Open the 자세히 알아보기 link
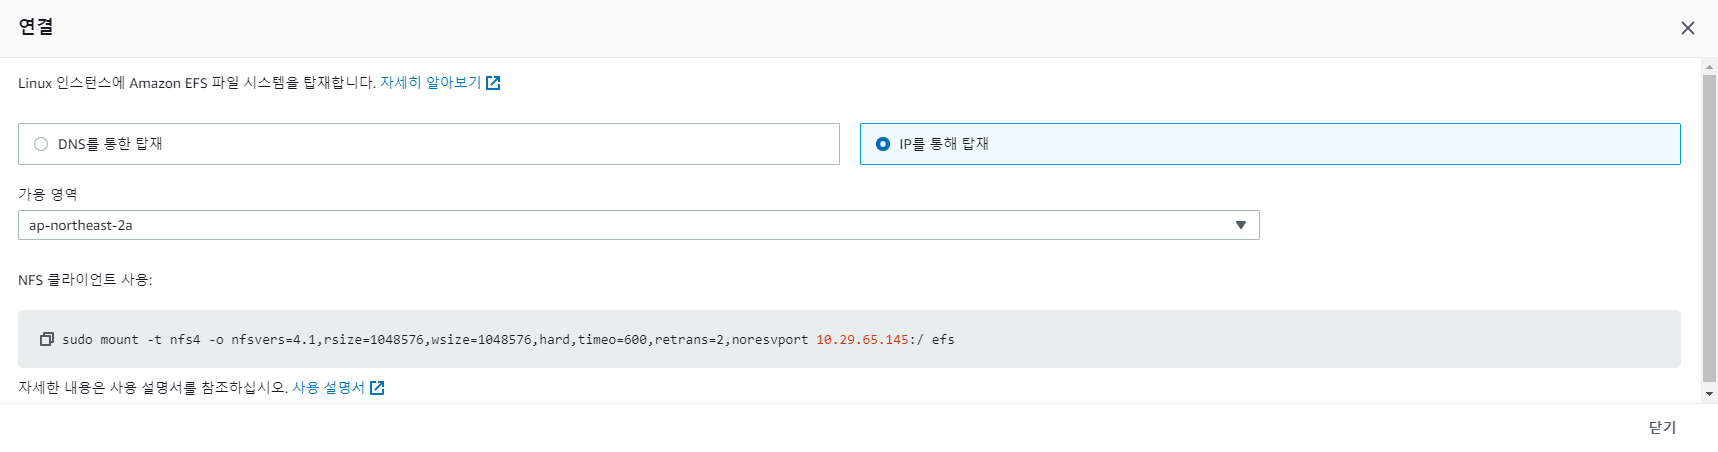Image resolution: width=1718 pixels, height=452 pixels. 430,83
